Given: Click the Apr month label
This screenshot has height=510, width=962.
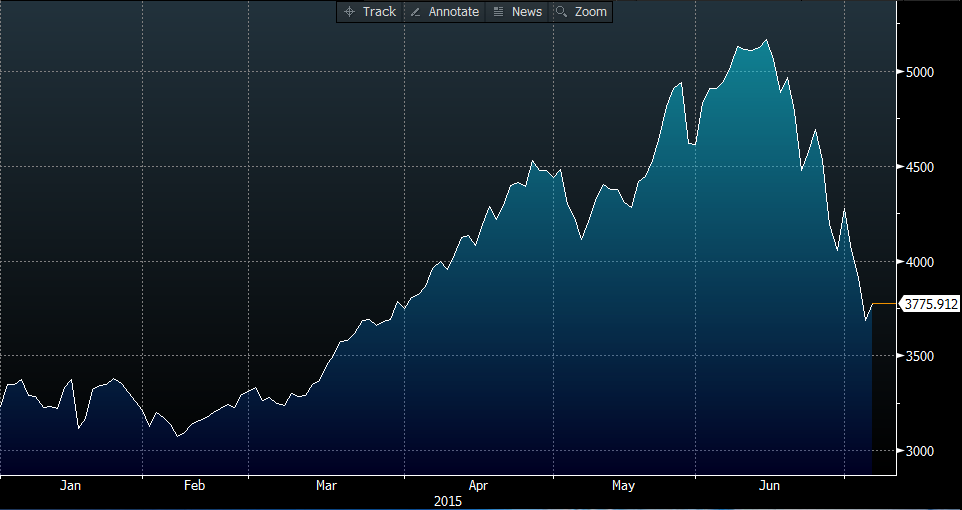Looking at the screenshot, I should (479, 486).
